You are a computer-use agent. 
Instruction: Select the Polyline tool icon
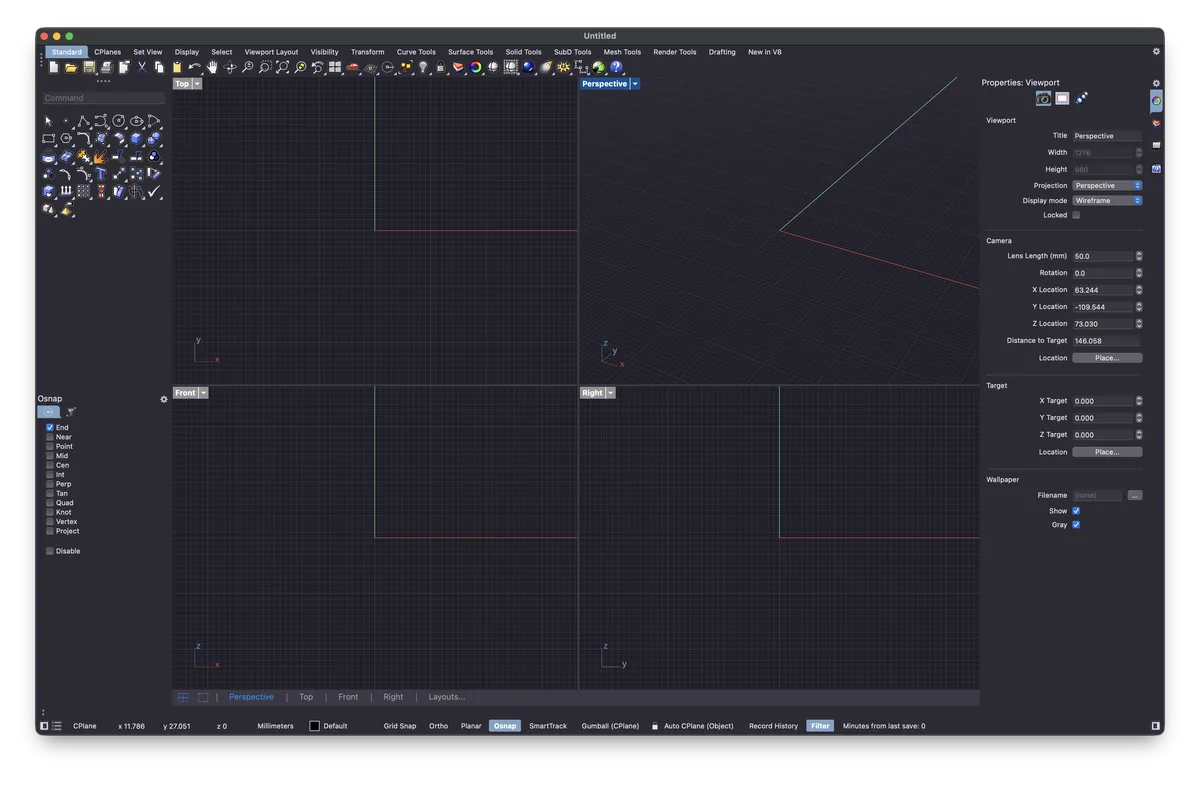pos(84,121)
